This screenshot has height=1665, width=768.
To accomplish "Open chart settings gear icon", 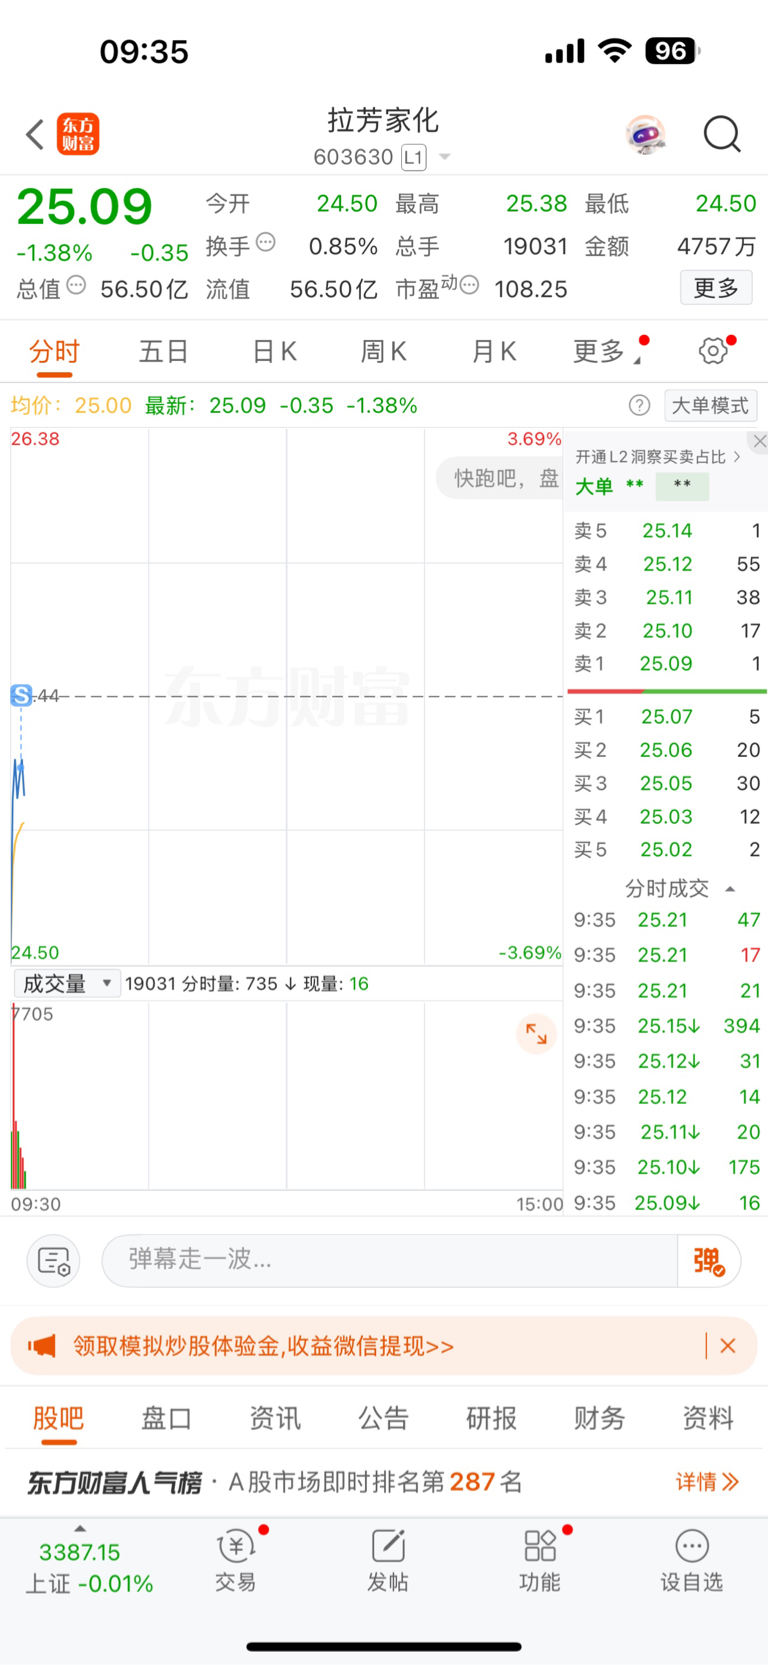I will point(713,351).
